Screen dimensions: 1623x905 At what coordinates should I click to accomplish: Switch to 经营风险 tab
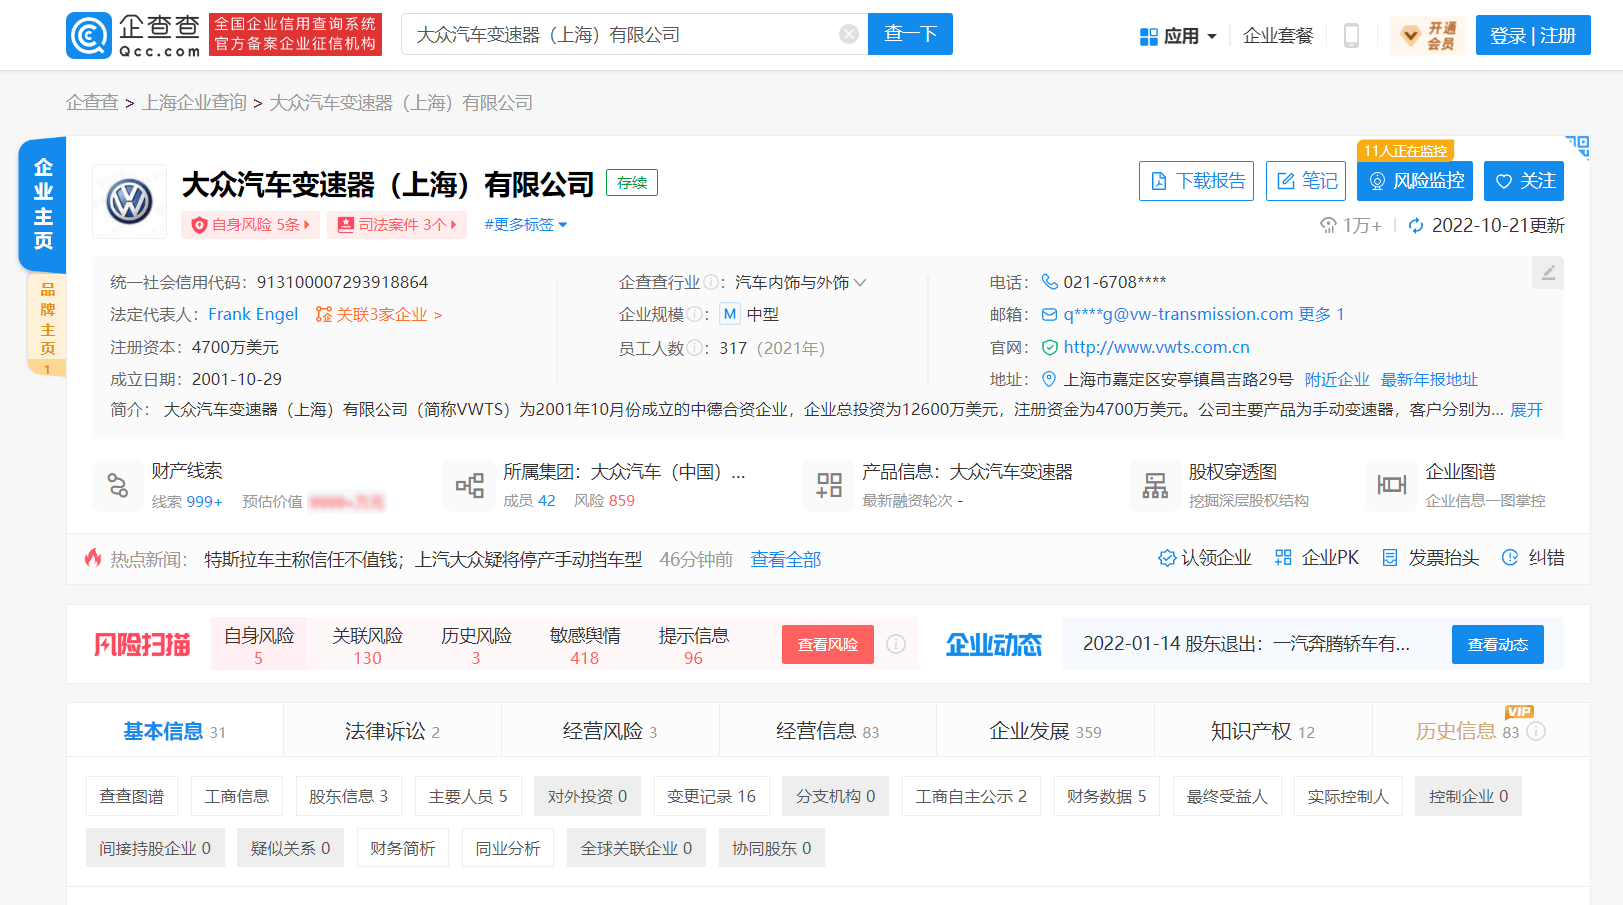(610, 731)
